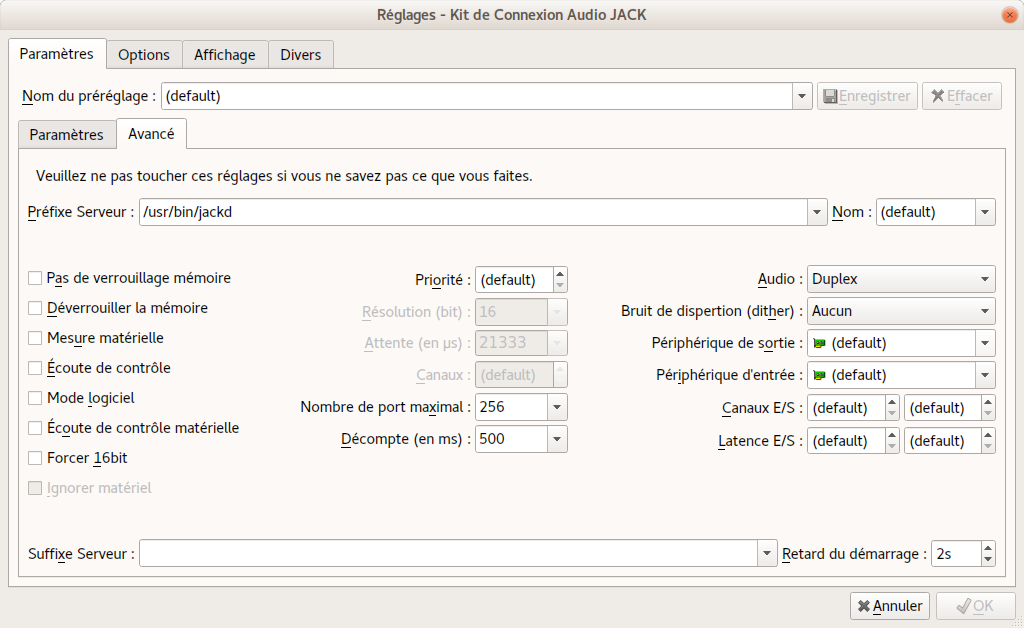Tick Écoute de contrôle matérielle checkbox
1024x628 pixels.
coord(36,428)
